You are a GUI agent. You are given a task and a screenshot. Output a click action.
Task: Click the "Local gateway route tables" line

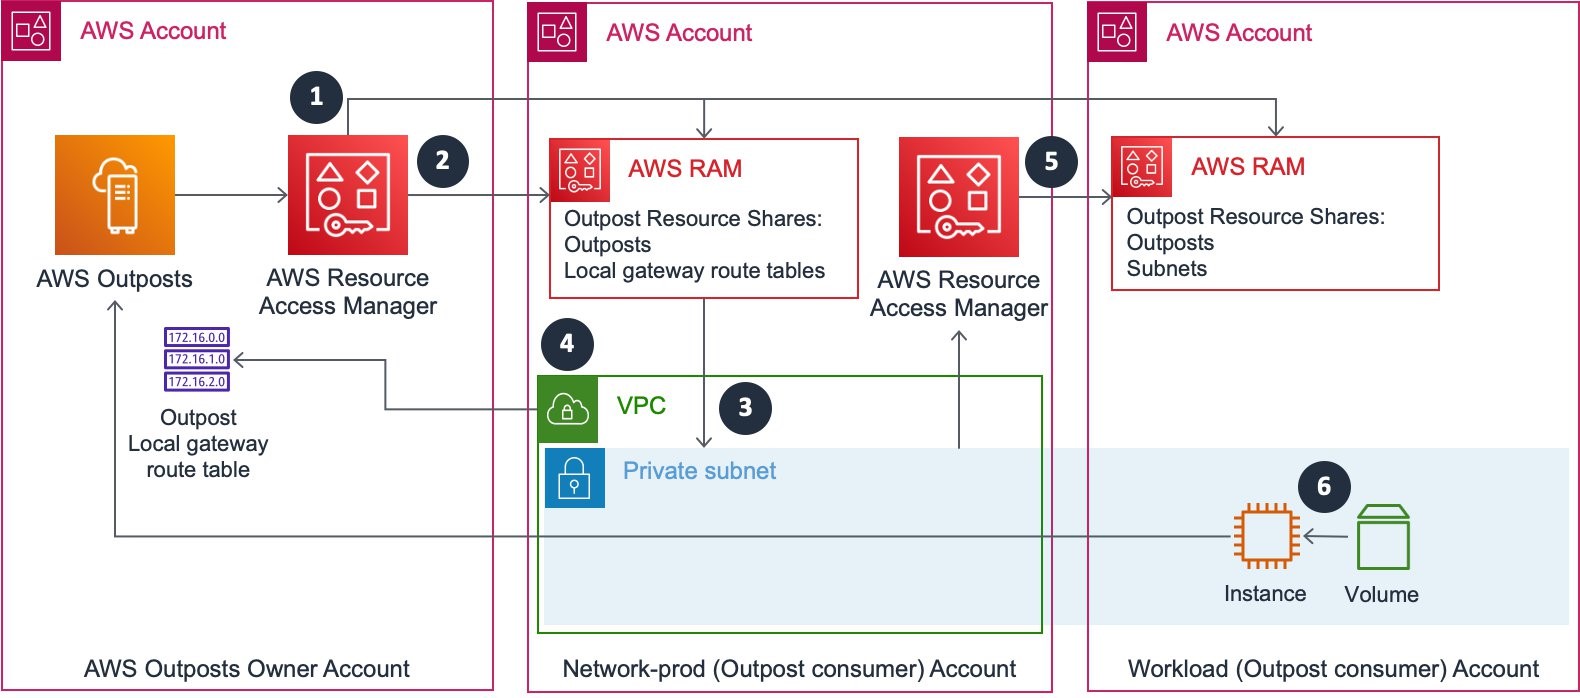tap(694, 271)
